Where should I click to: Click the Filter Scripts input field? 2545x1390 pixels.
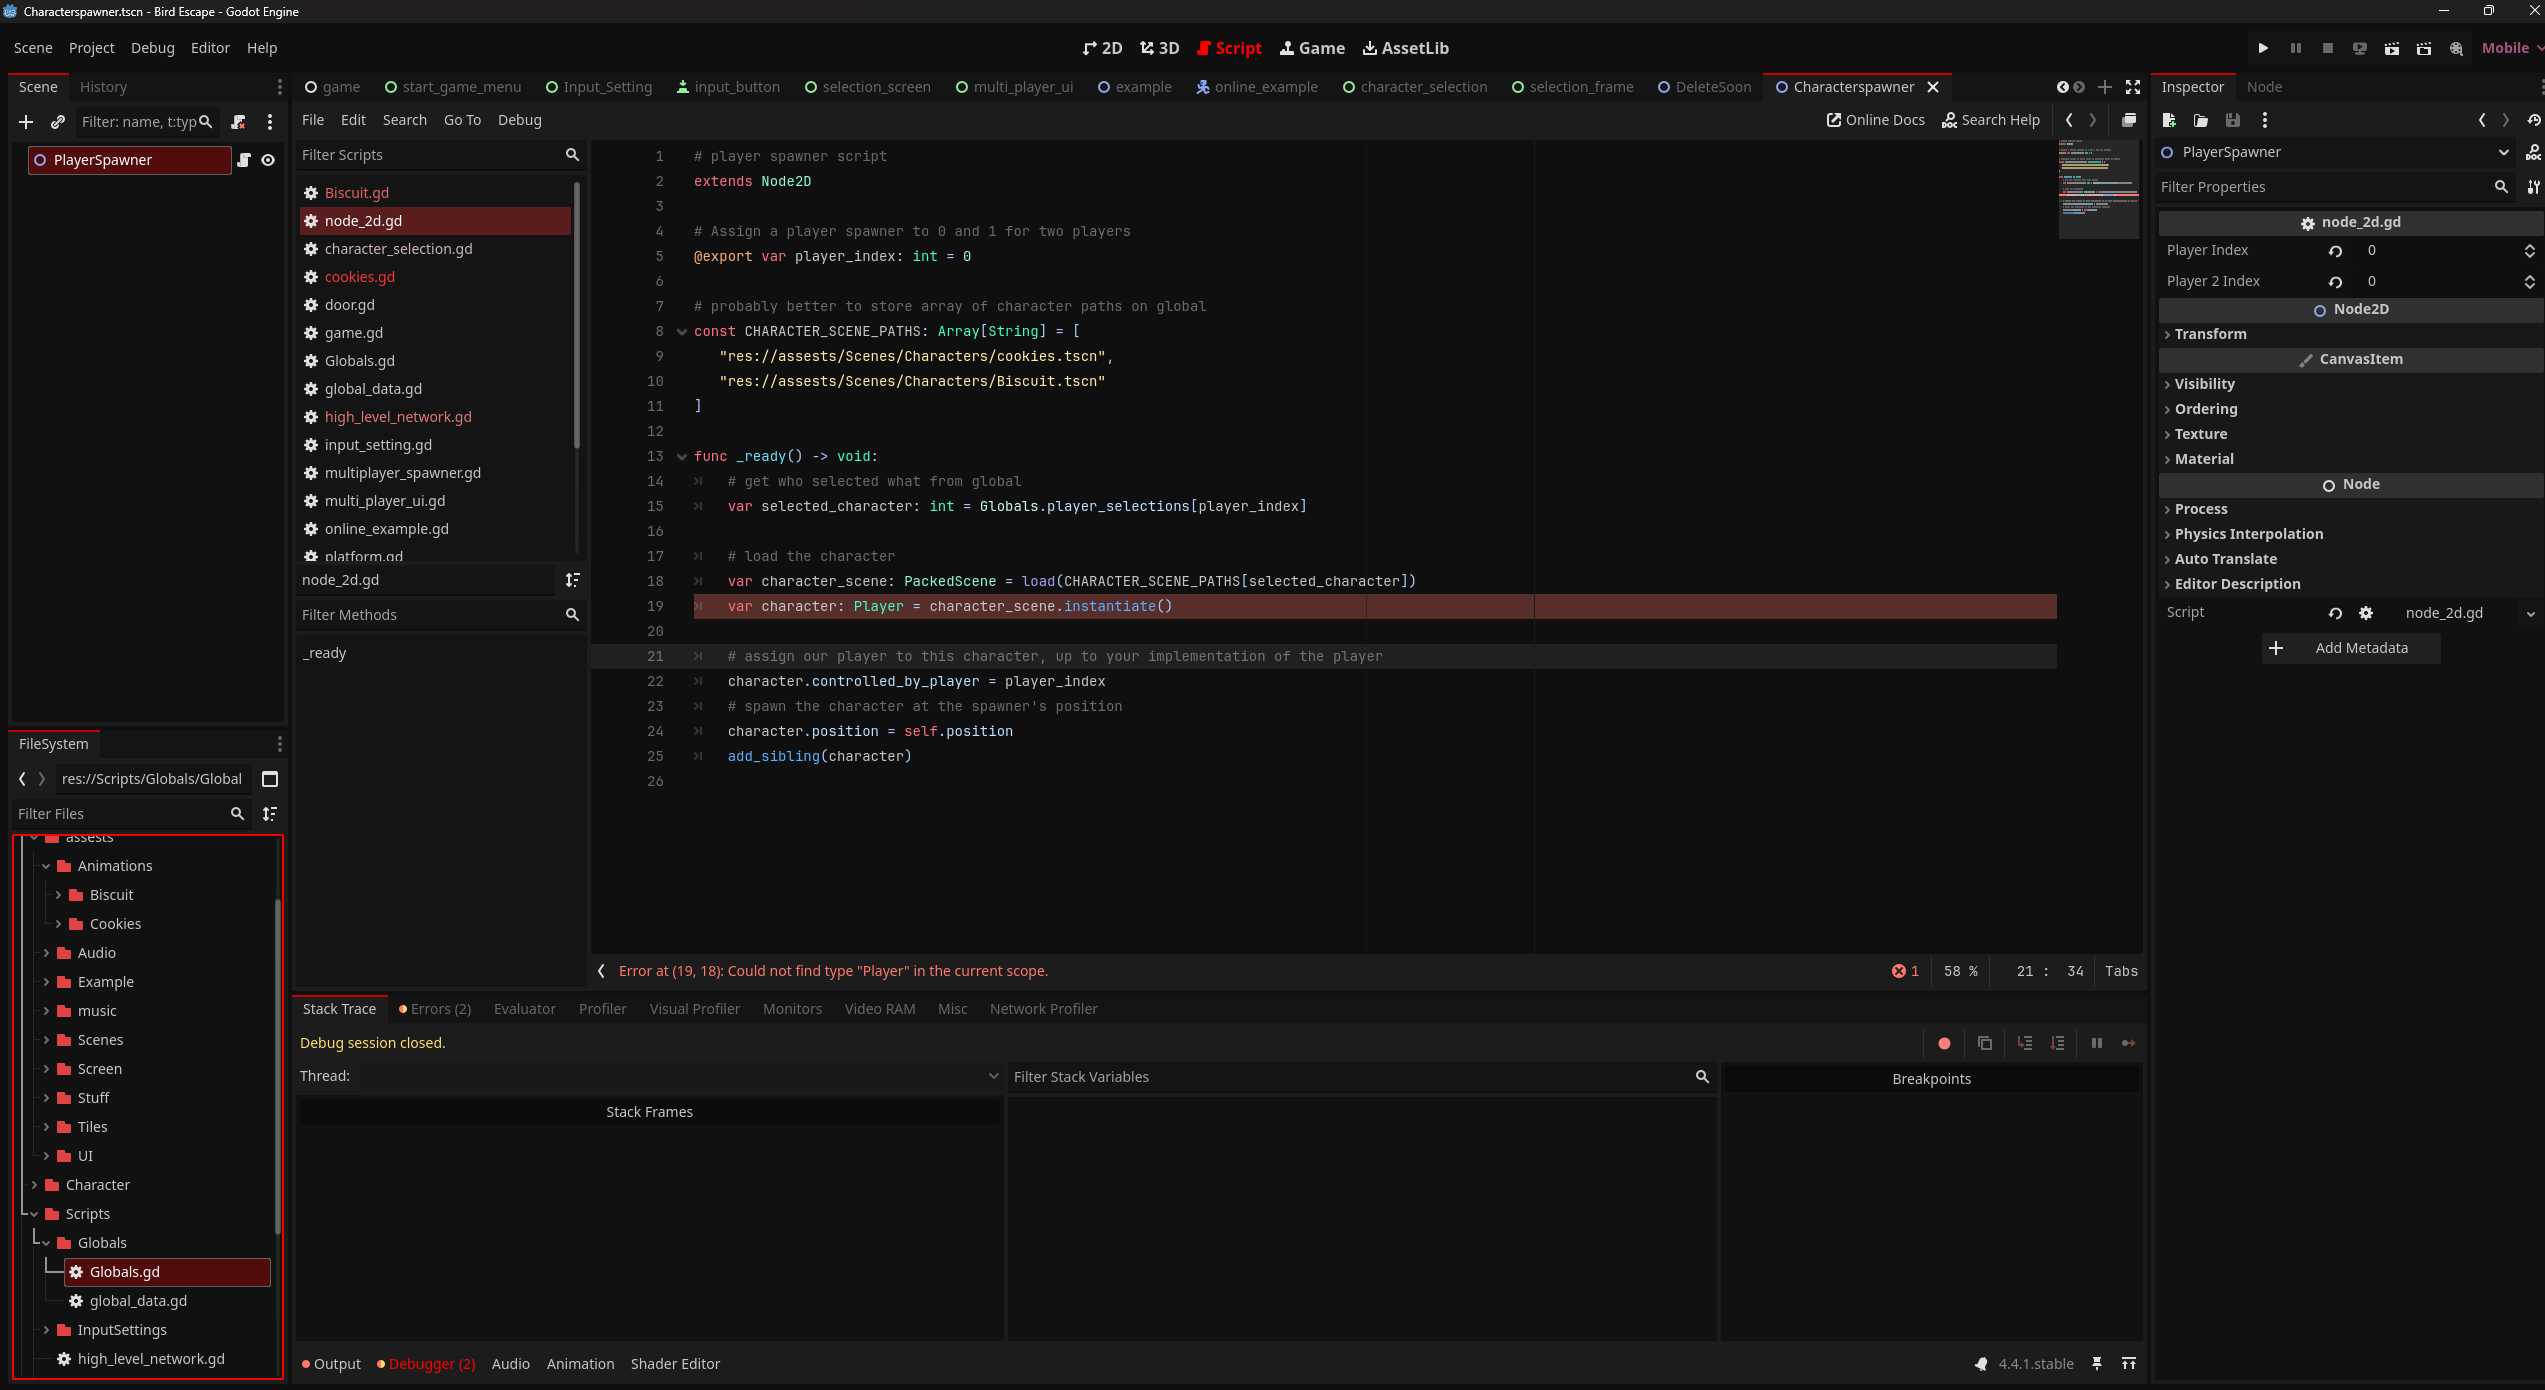tap(430, 155)
